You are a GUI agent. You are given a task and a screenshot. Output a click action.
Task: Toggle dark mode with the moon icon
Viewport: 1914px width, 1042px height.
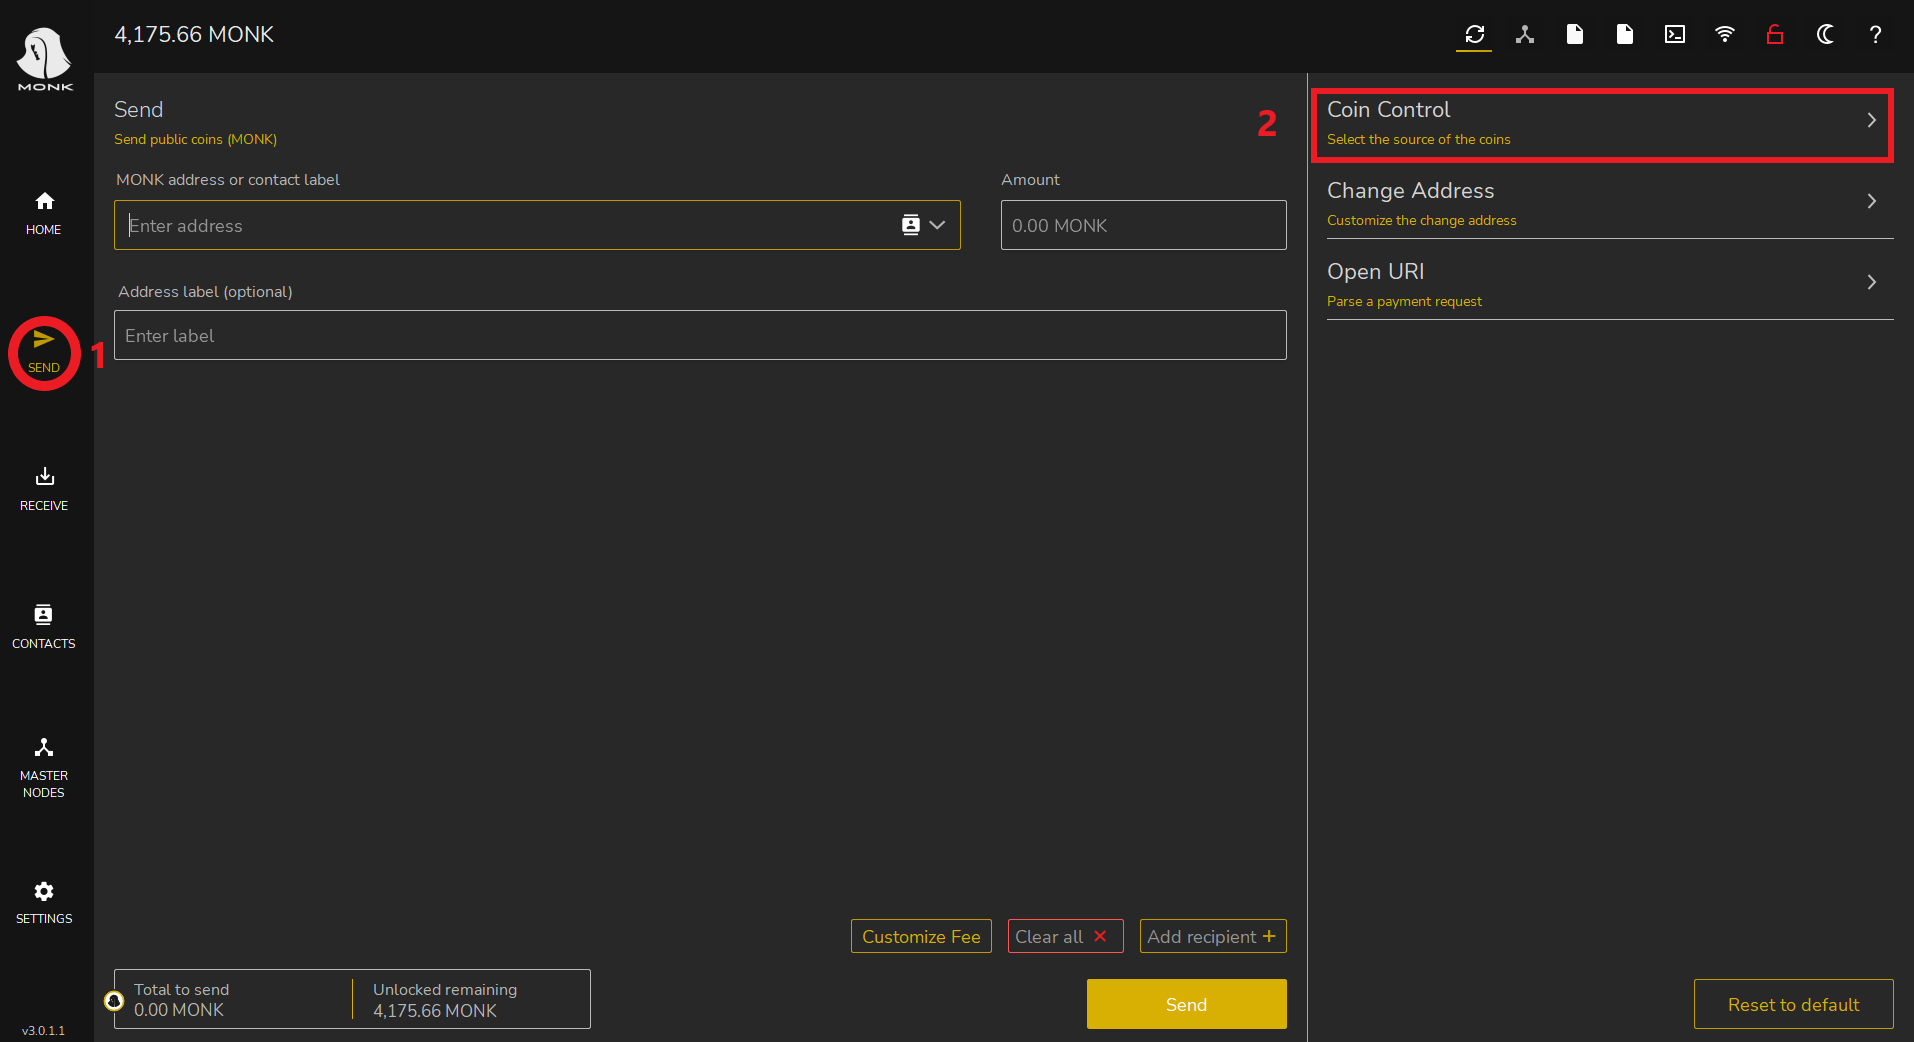coord(1825,35)
